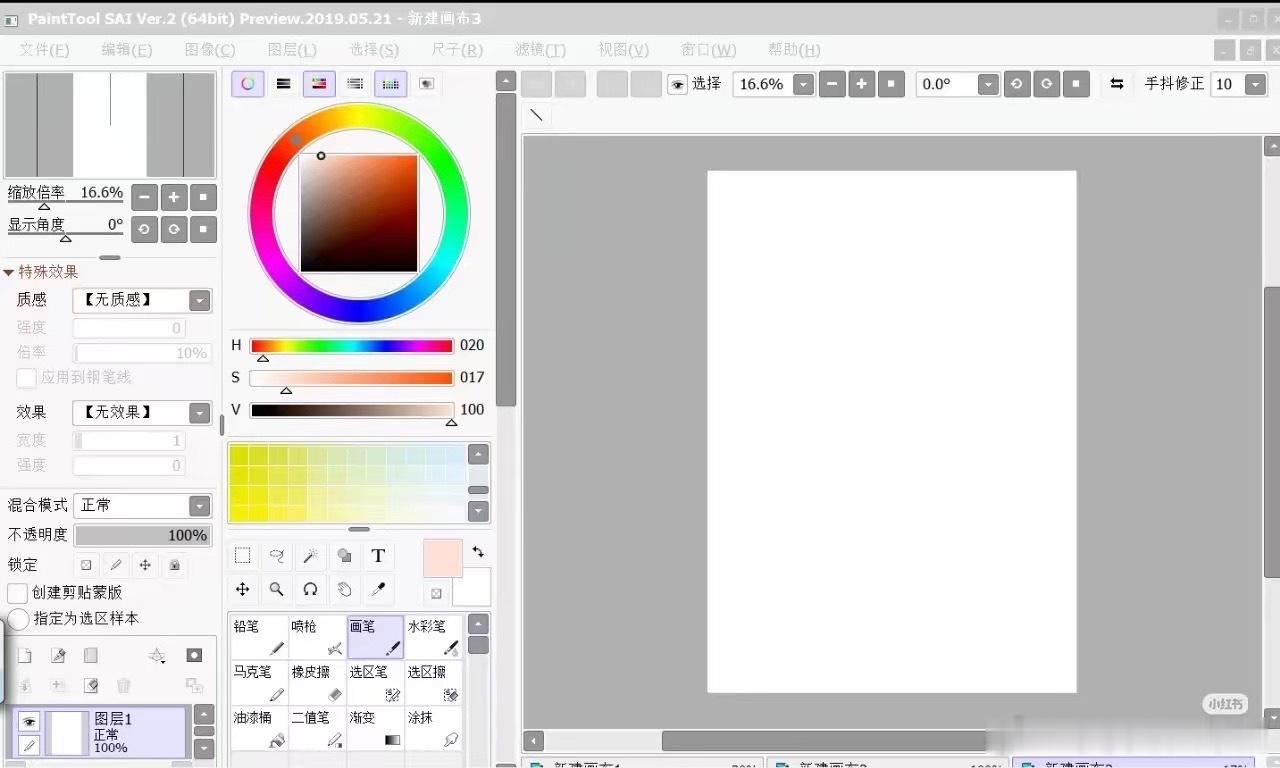Collapse the 特殊效果 section
1280x768 pixels.
pyautogui.click(x=9, y=272)
